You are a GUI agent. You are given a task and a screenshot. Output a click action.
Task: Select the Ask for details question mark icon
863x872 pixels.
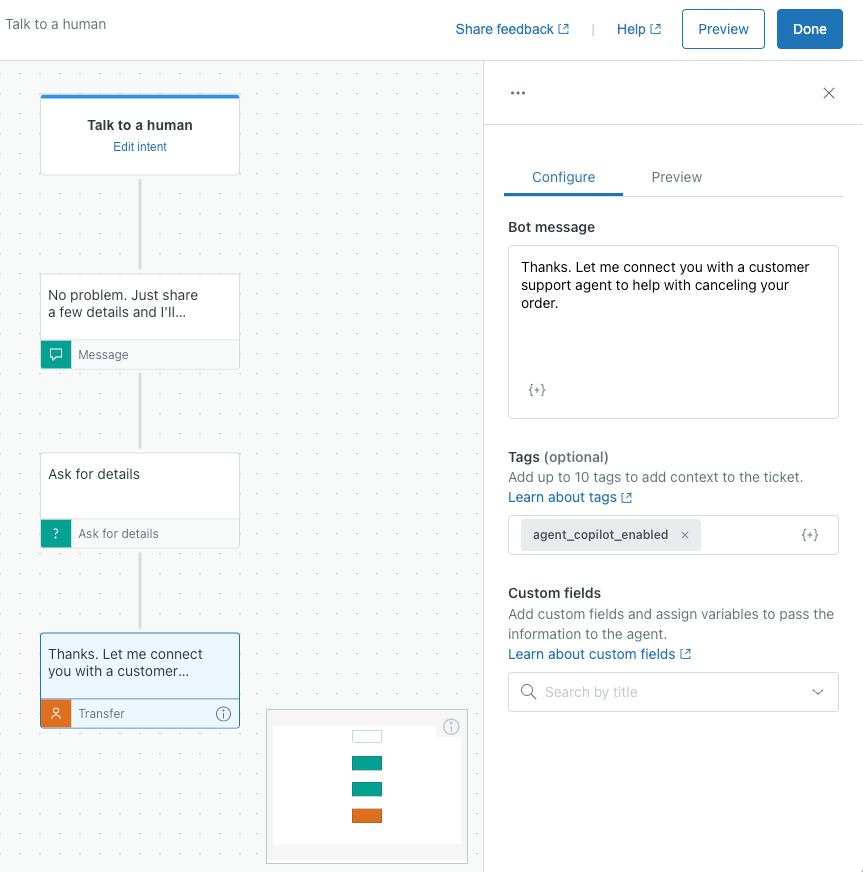tap(56, 533)
